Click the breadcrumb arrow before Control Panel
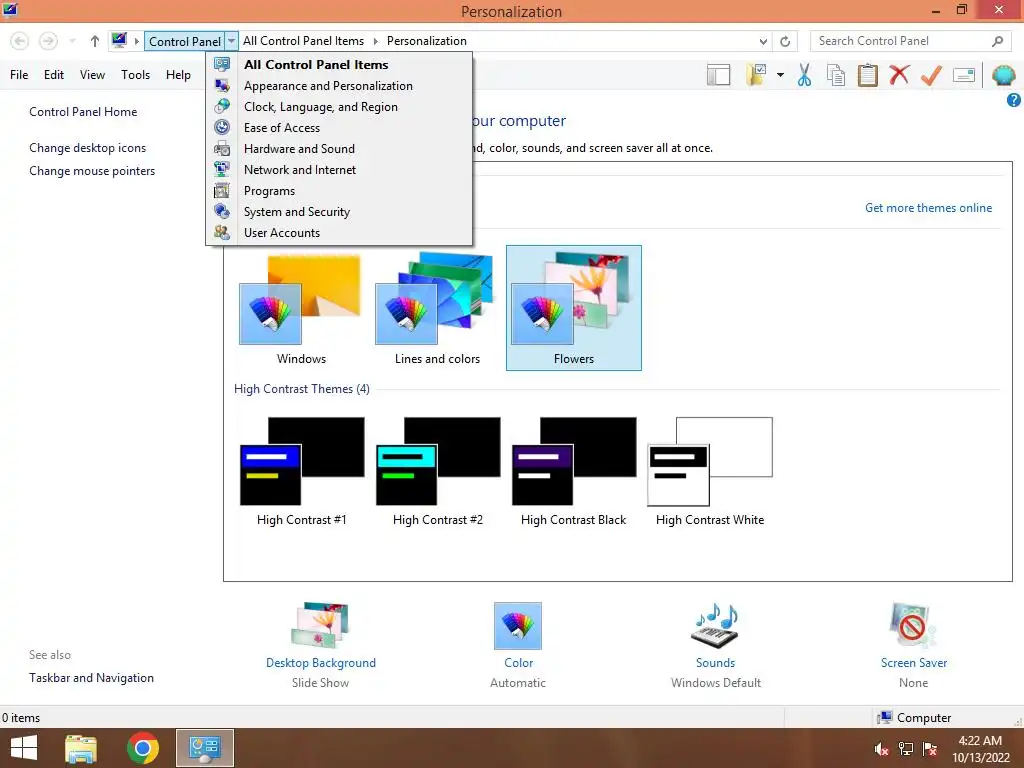The image size is (1024, 768). [x=136, y=41]
